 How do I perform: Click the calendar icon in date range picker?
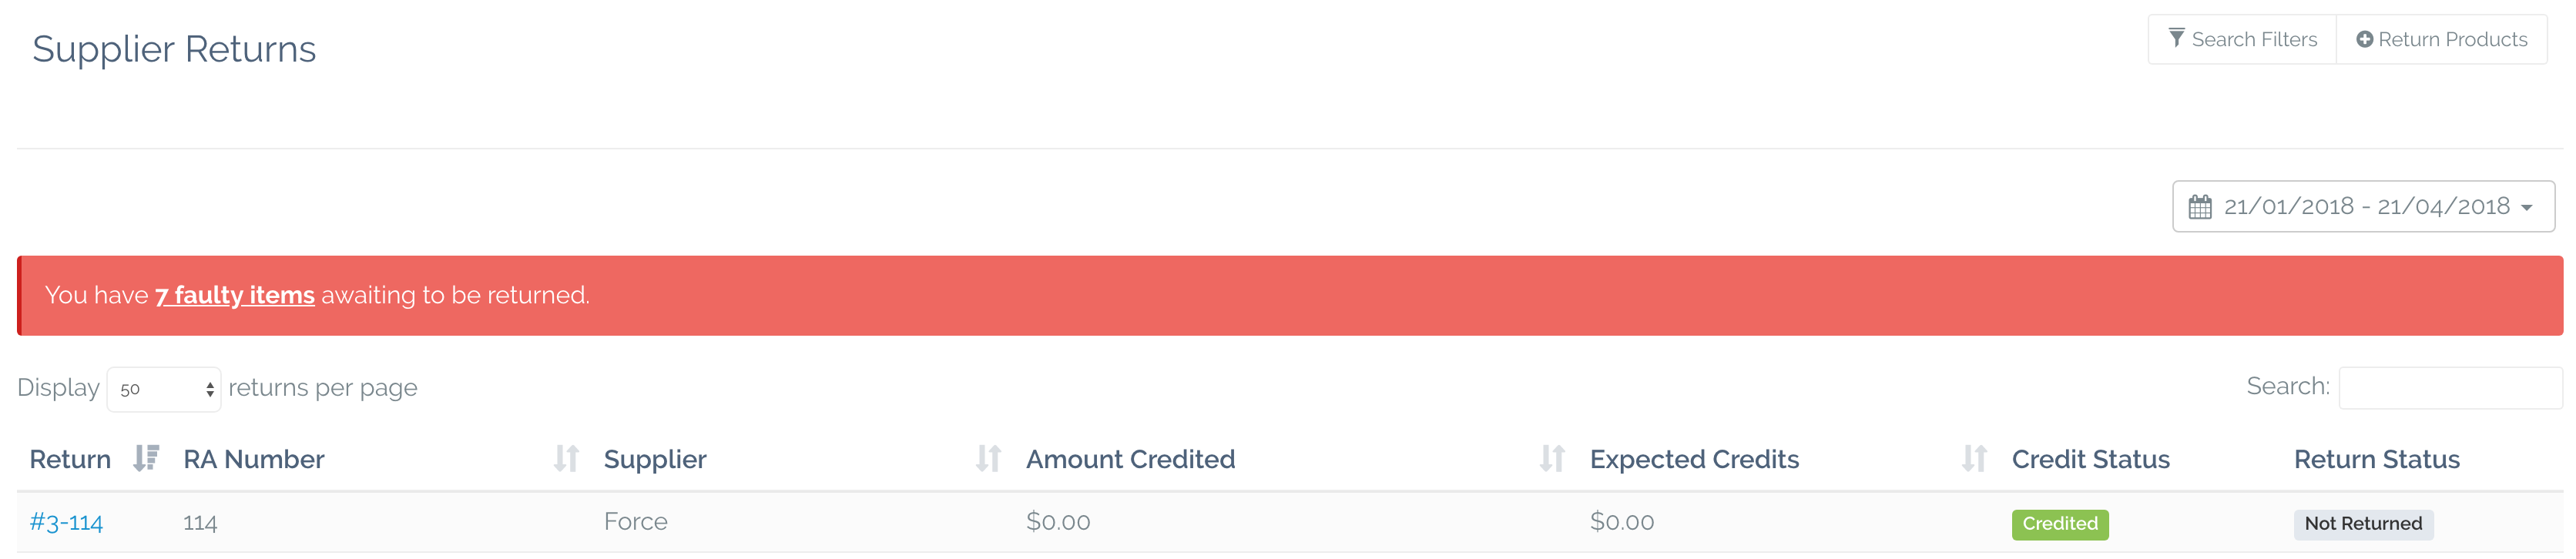point(2200,207)
